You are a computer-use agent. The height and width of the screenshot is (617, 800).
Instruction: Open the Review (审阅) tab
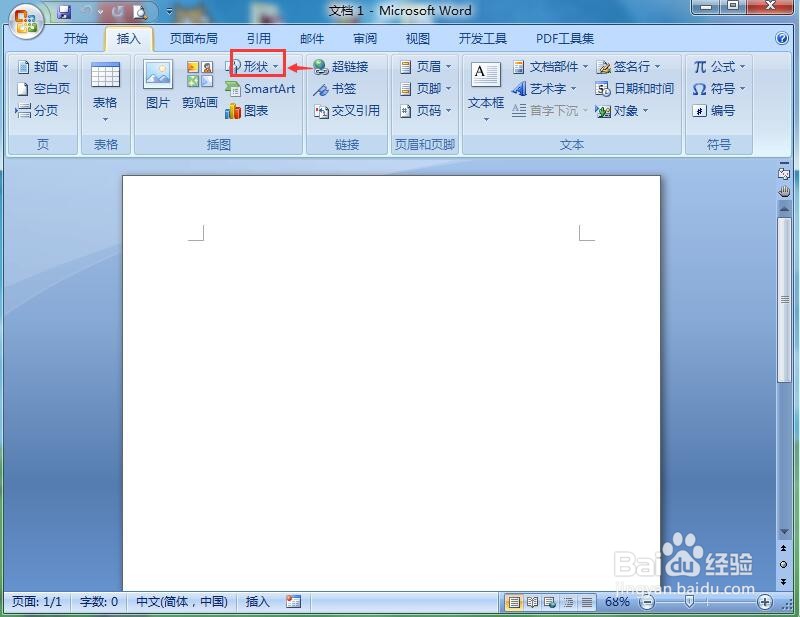(x=365, y=39)
